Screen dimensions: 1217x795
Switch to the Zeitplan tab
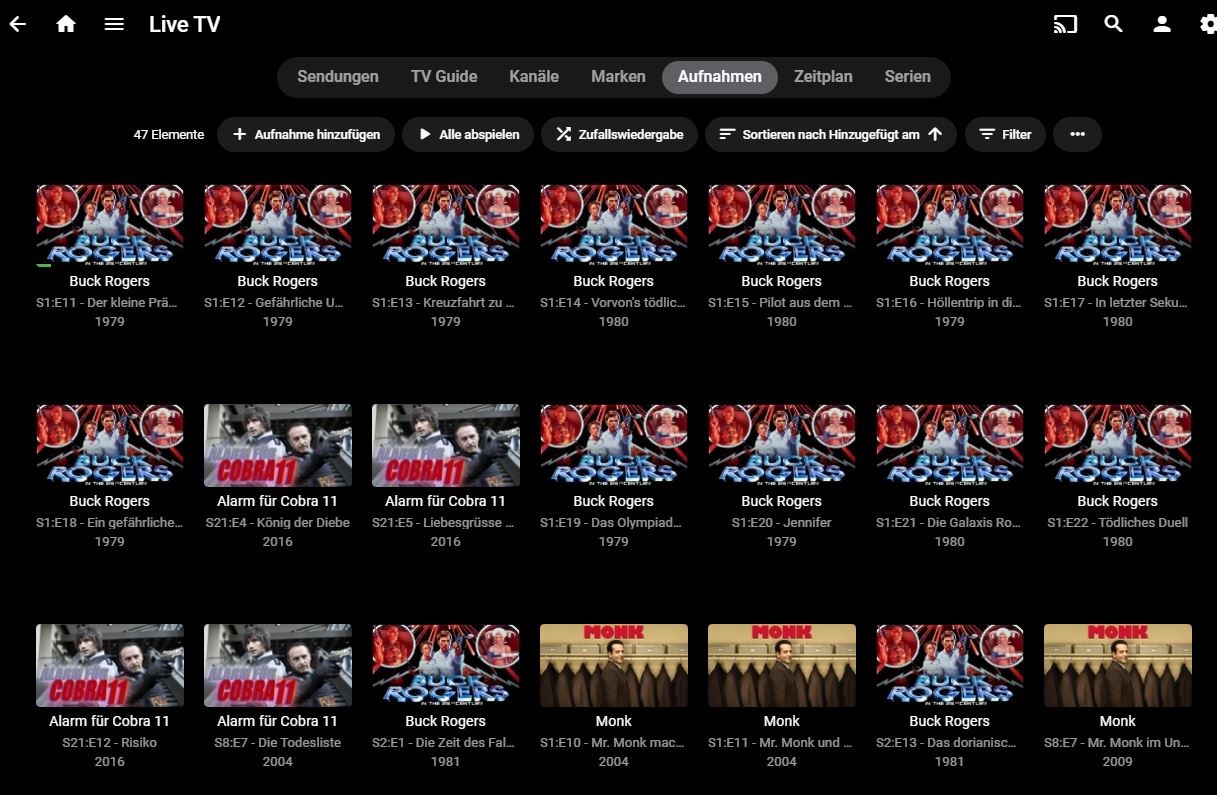pyautogui.click(x=823, y=77)
